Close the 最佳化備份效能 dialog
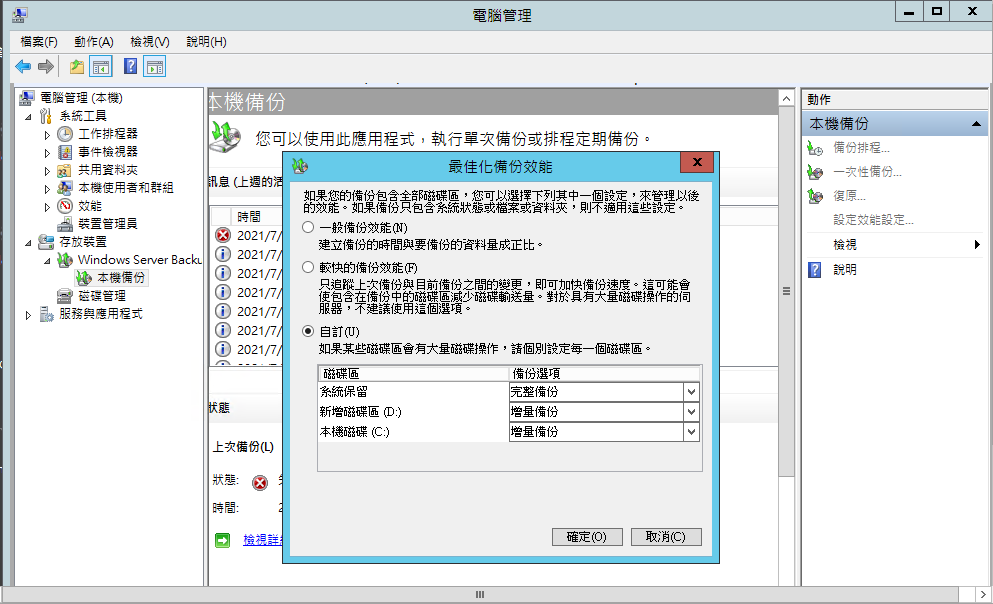Screen dimensions: 993x604 click(x=697, y=163)
